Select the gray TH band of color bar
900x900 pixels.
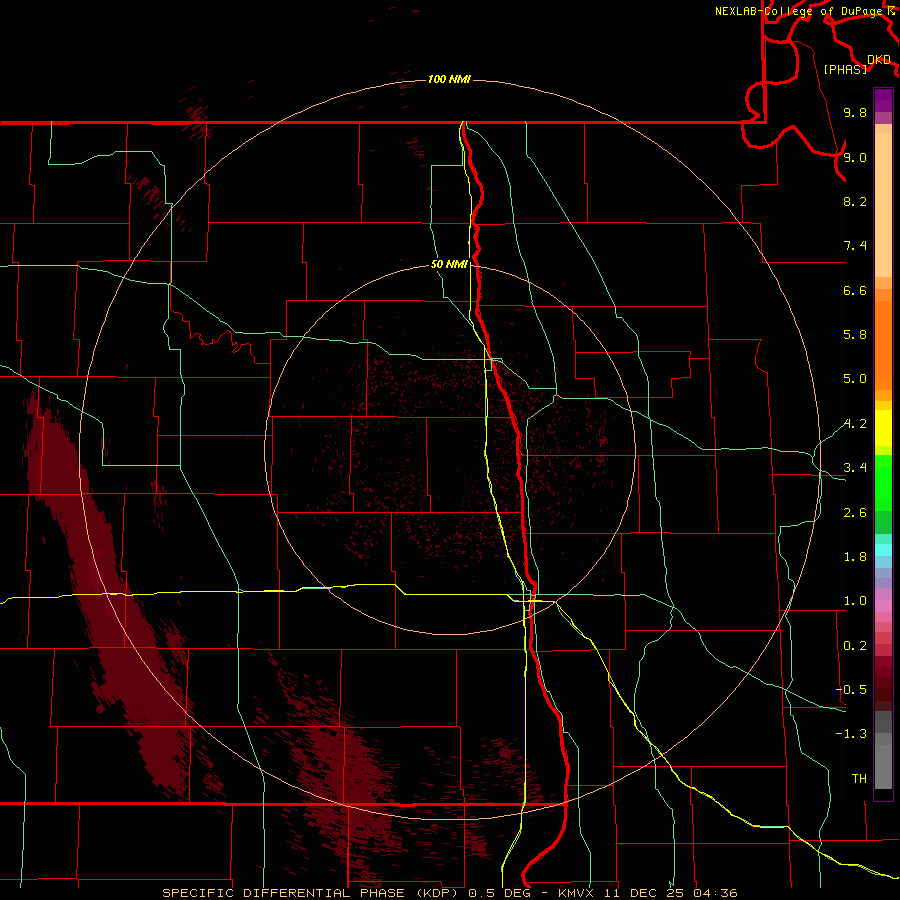[x=883, y=766]
